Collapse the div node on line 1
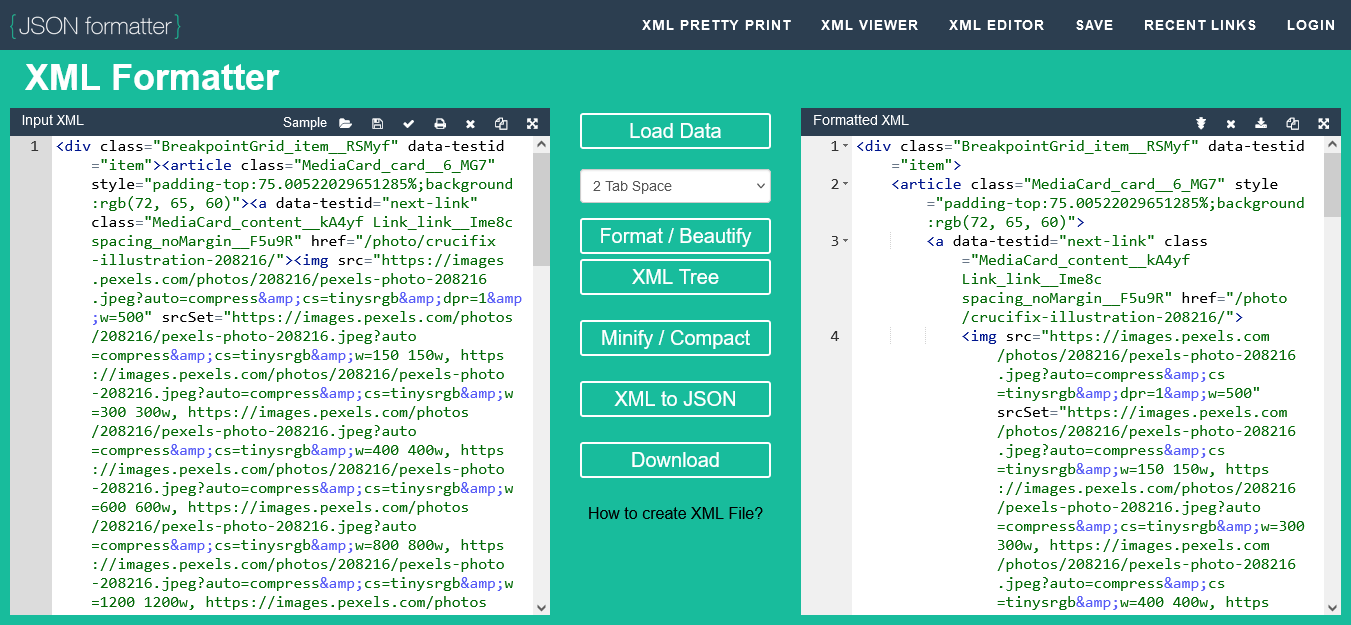The width and height of the screenshot is (1351, 625). coord(846,147)
